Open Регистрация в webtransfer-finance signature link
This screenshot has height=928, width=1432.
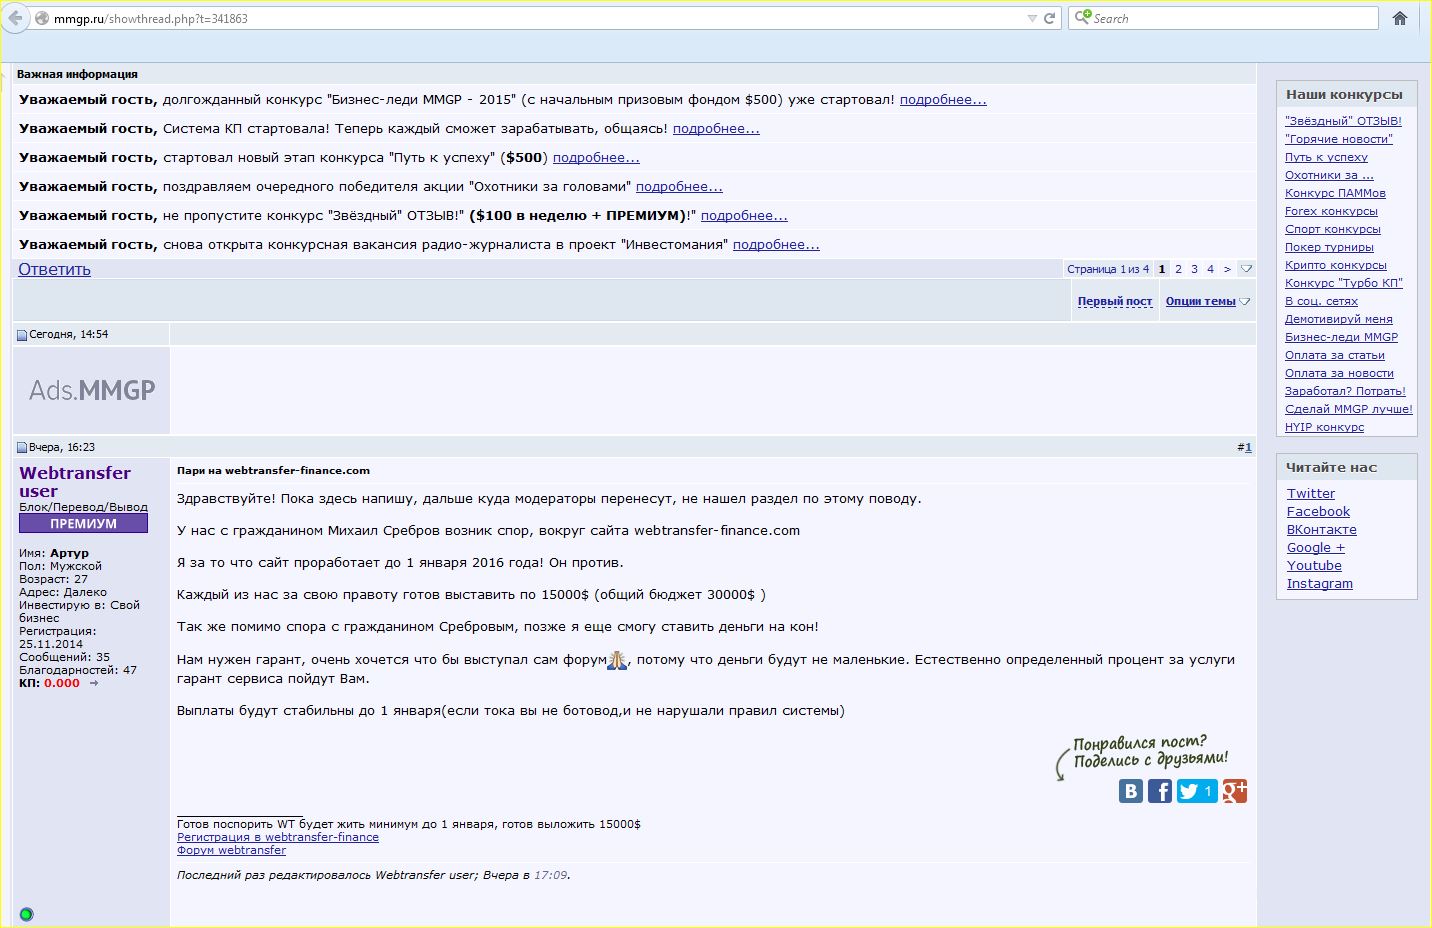[x=277, y=837]
